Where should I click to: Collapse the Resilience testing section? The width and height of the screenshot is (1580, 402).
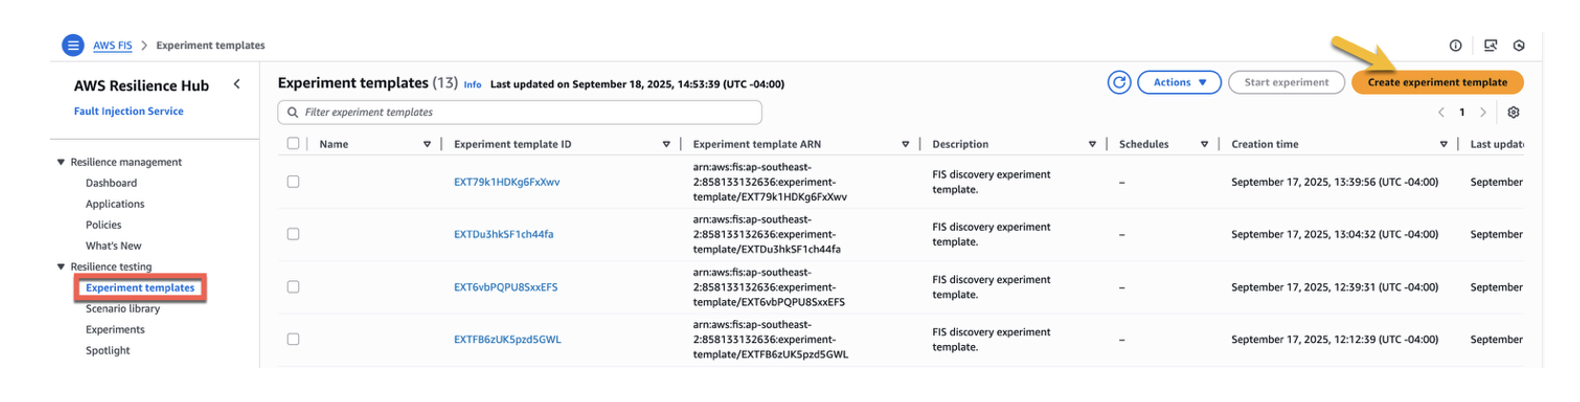tap(61, 267)
